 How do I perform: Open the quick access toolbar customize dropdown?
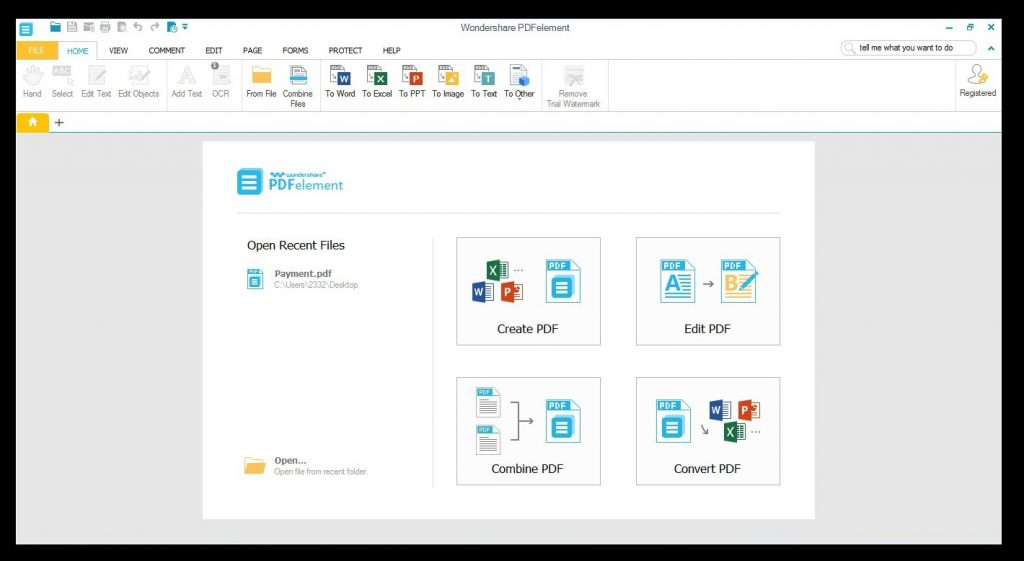point(185,27)
